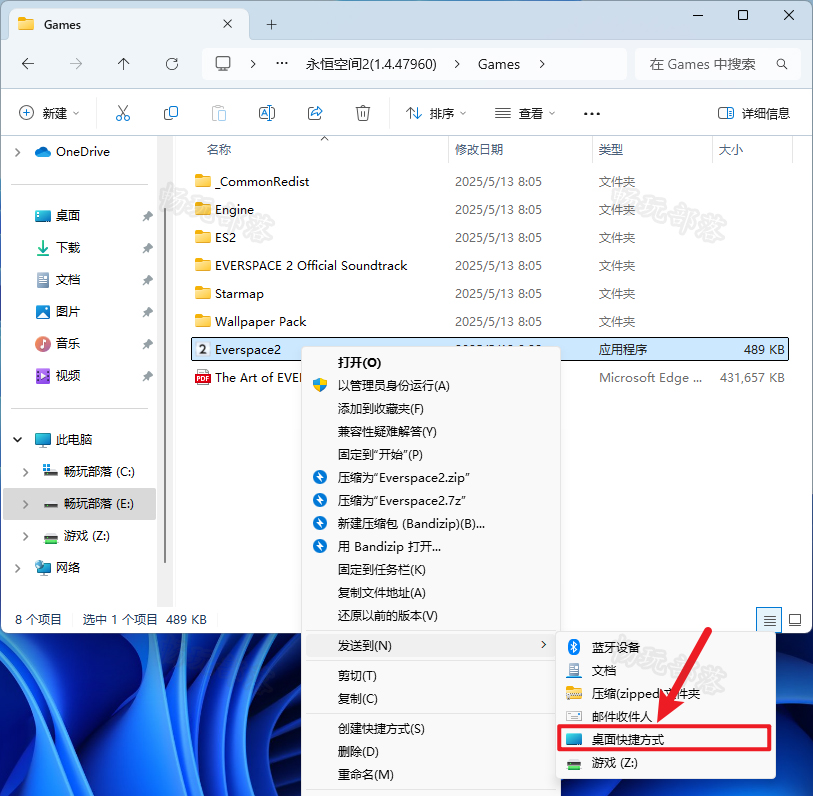Viewport: 813px width, 796px height.
Task: Click the Games breadcrumb segment
Action: (x=499, y=64)
